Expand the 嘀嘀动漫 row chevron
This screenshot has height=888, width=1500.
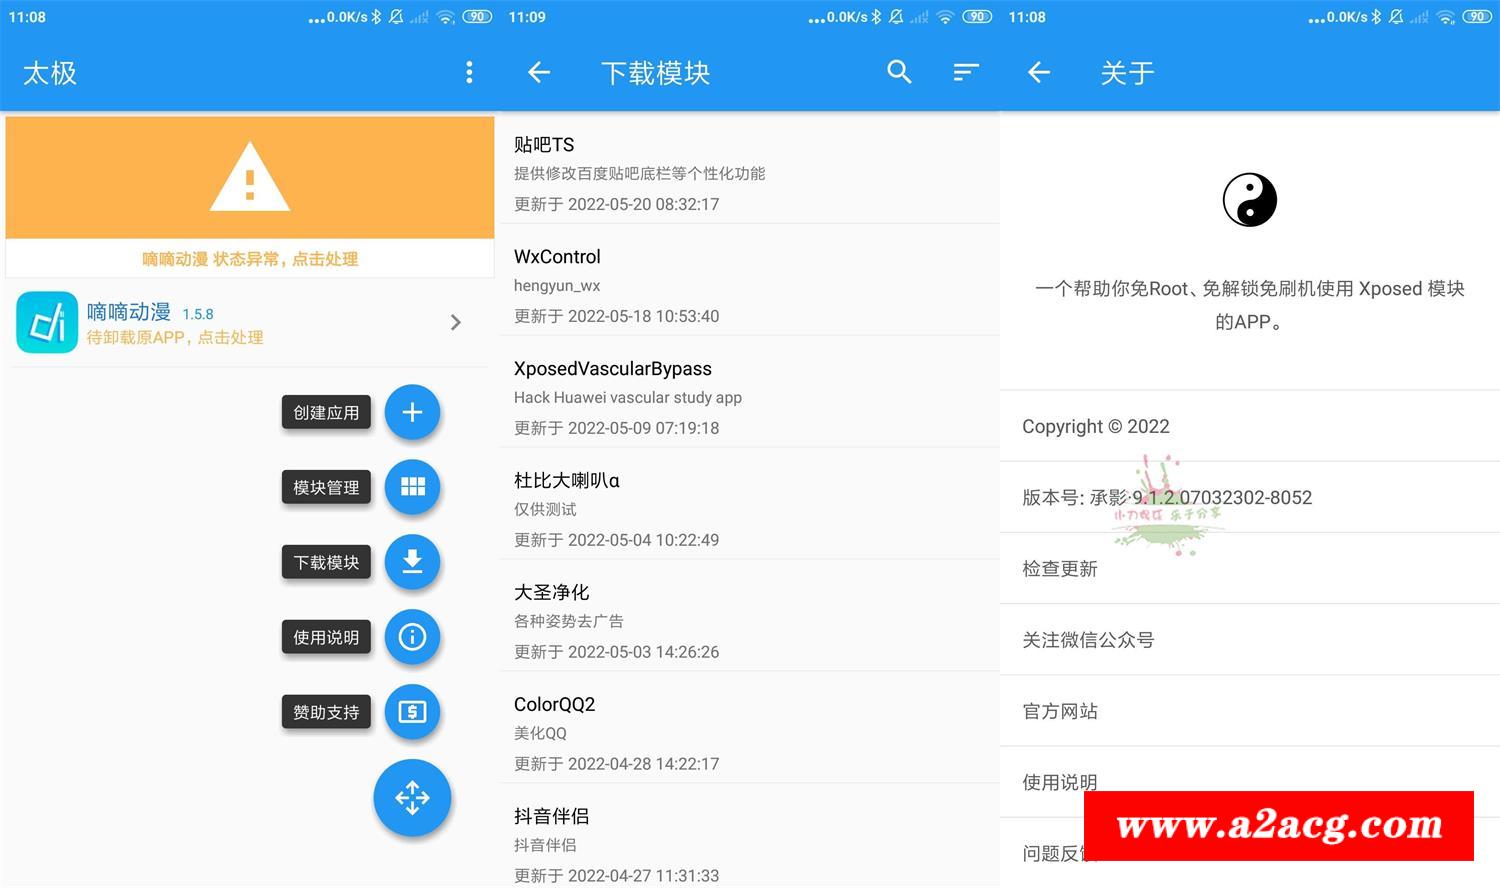pos(456,322)
